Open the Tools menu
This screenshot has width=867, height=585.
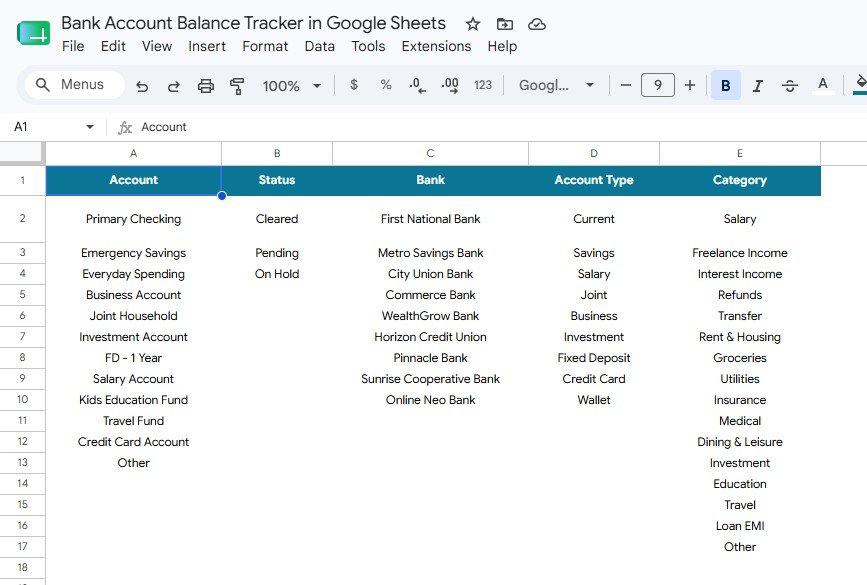tap(368, 46)
